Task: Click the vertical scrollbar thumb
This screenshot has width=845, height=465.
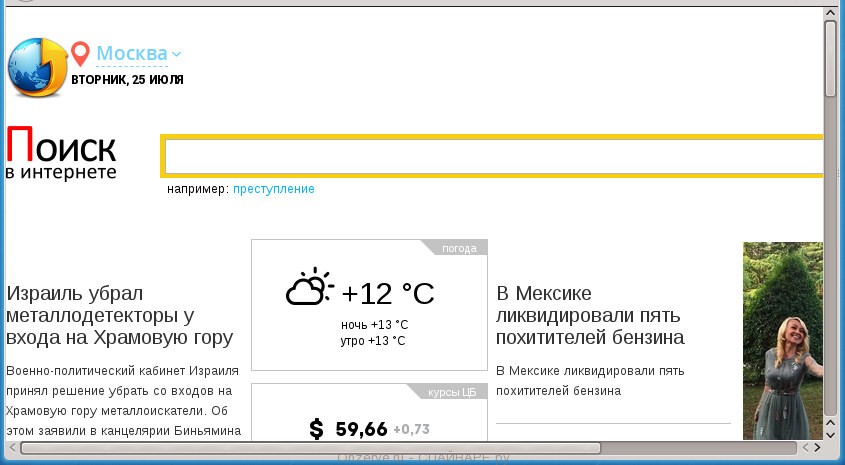Action: 830,58
